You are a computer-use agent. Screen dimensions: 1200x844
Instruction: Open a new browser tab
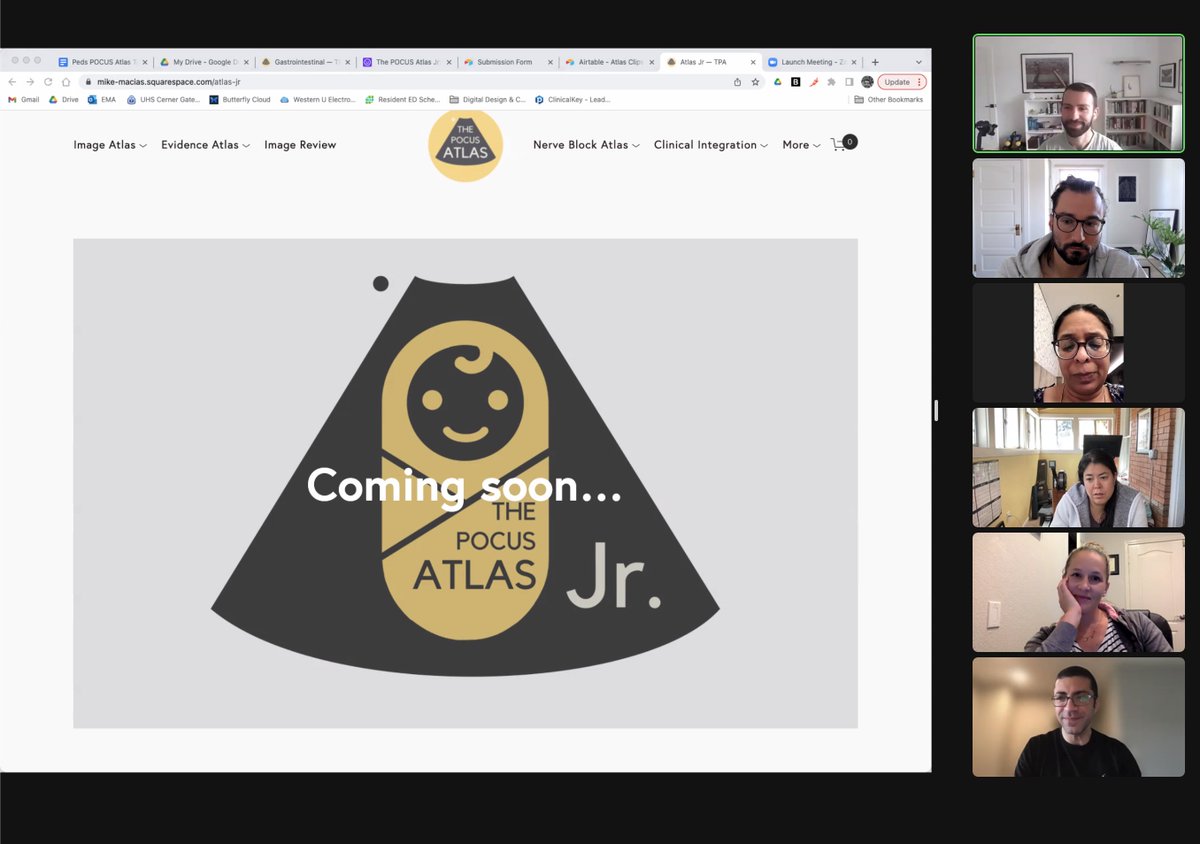pos(875,62)
